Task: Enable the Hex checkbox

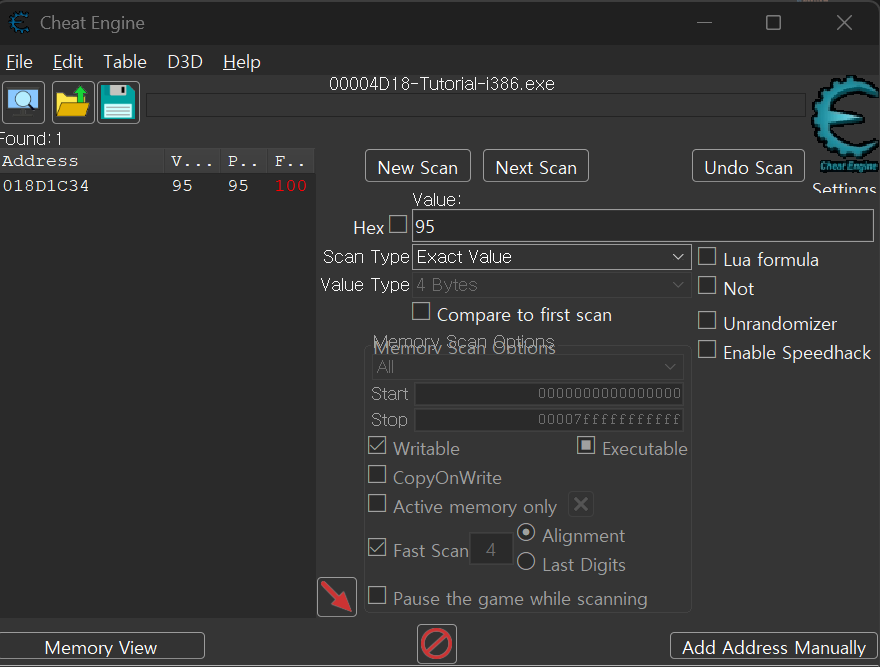Action: click(x=398, y=225)
